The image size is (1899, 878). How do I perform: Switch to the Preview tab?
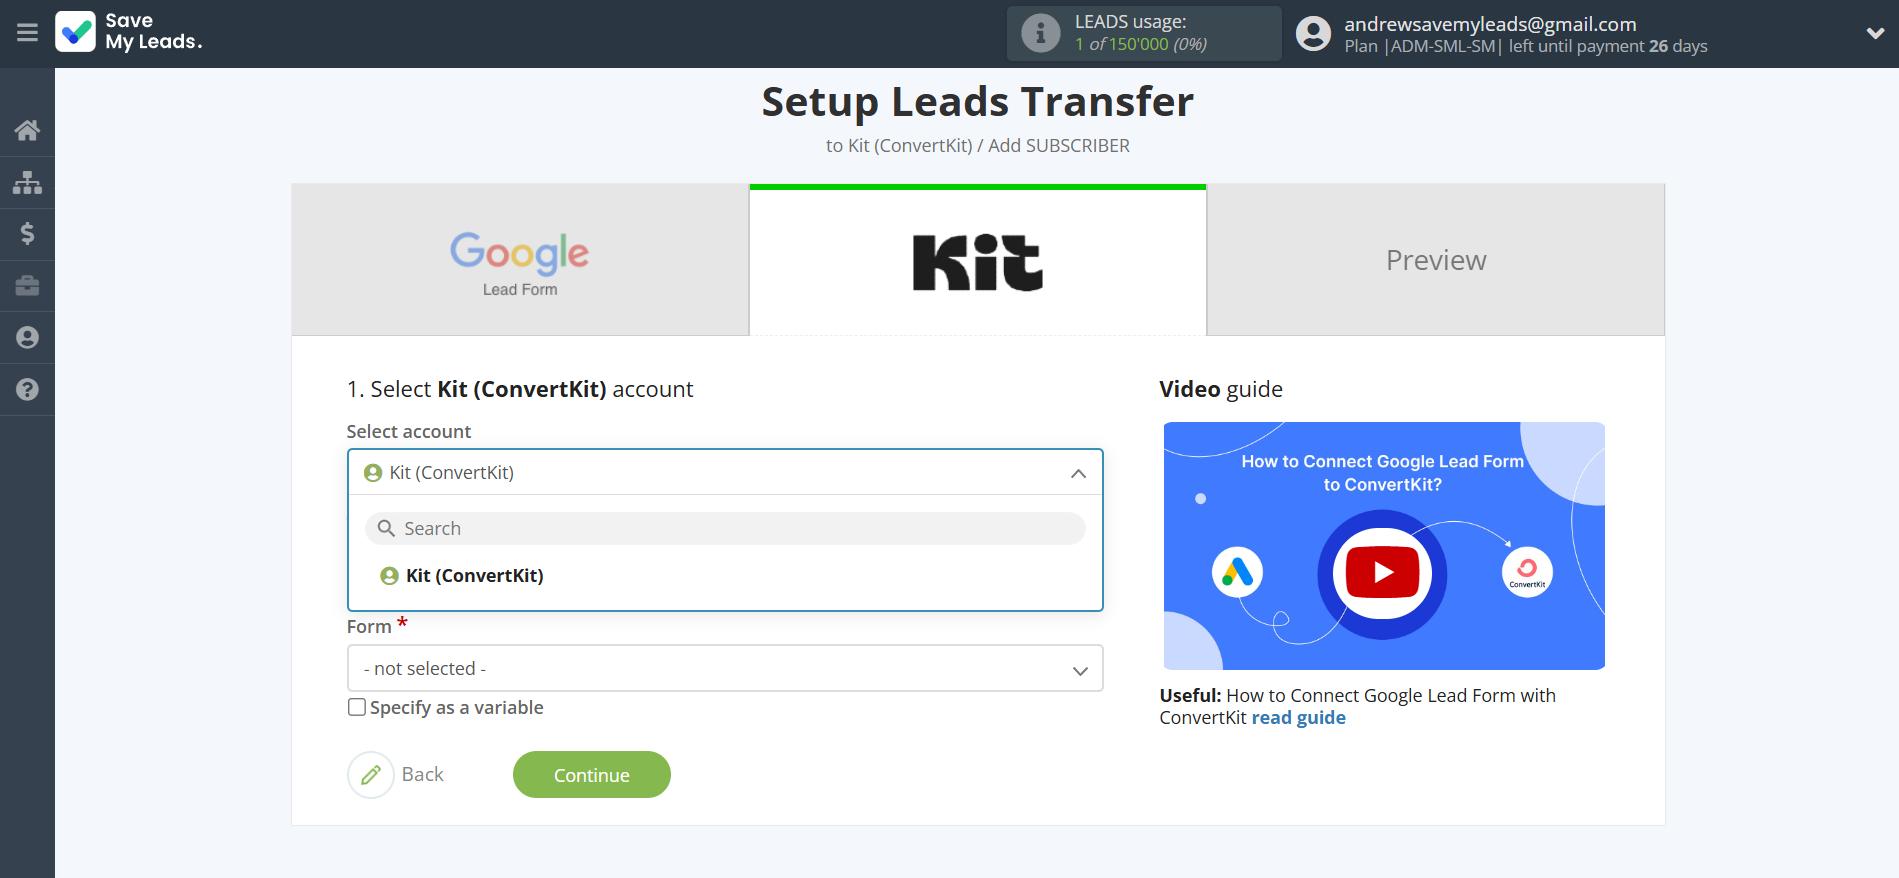coord(1436,260)
